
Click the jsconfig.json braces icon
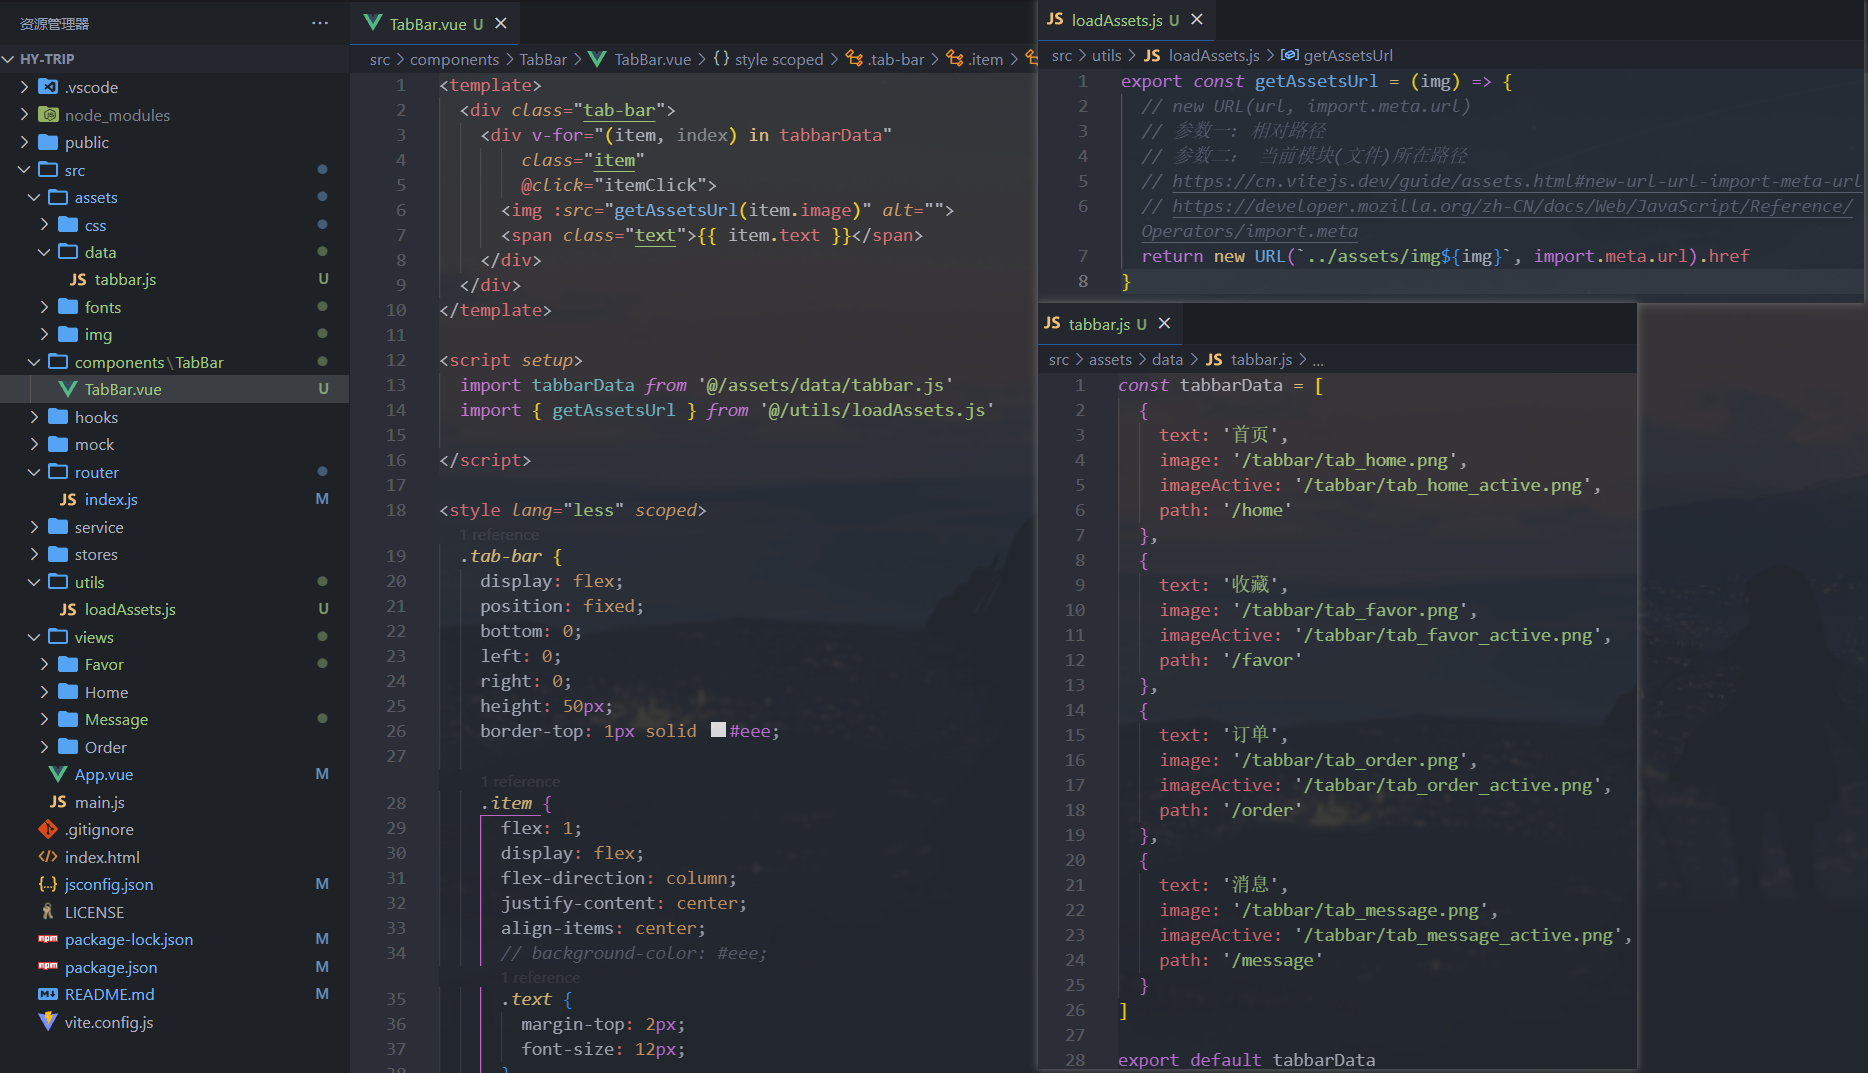tap(48, 884)
